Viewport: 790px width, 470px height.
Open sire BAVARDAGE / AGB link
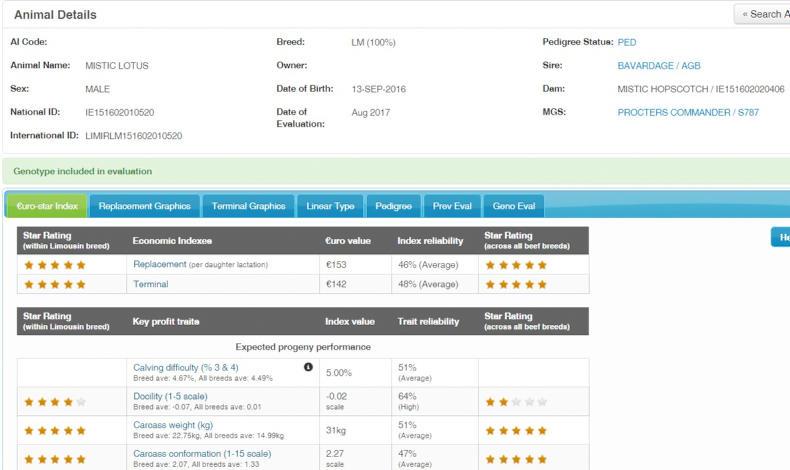click(x=659, y=66)
